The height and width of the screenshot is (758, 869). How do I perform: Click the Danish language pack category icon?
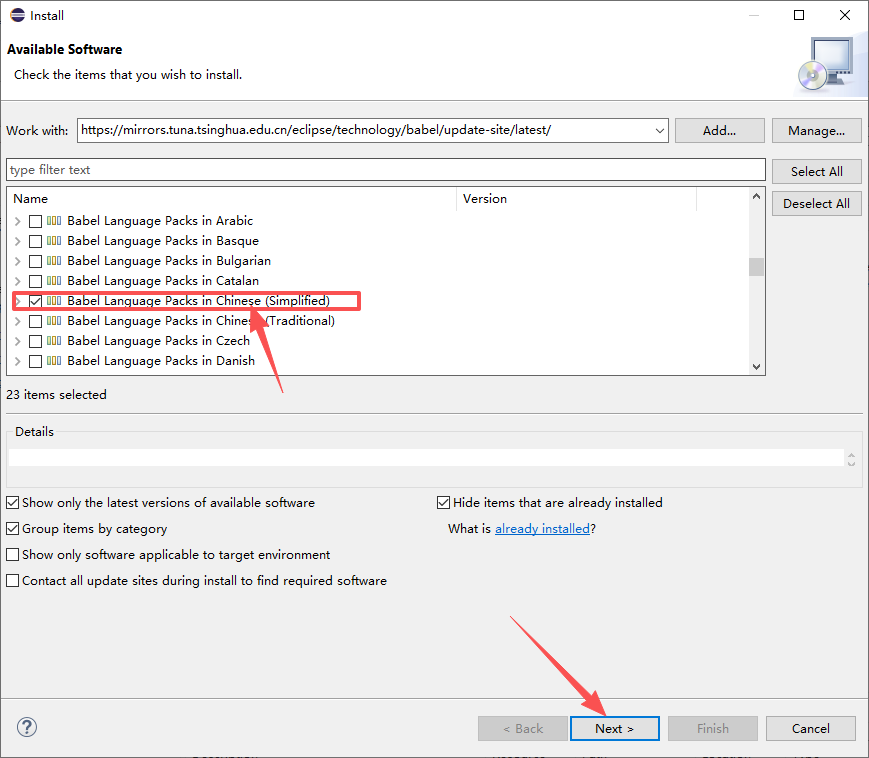tap(54, 360)
